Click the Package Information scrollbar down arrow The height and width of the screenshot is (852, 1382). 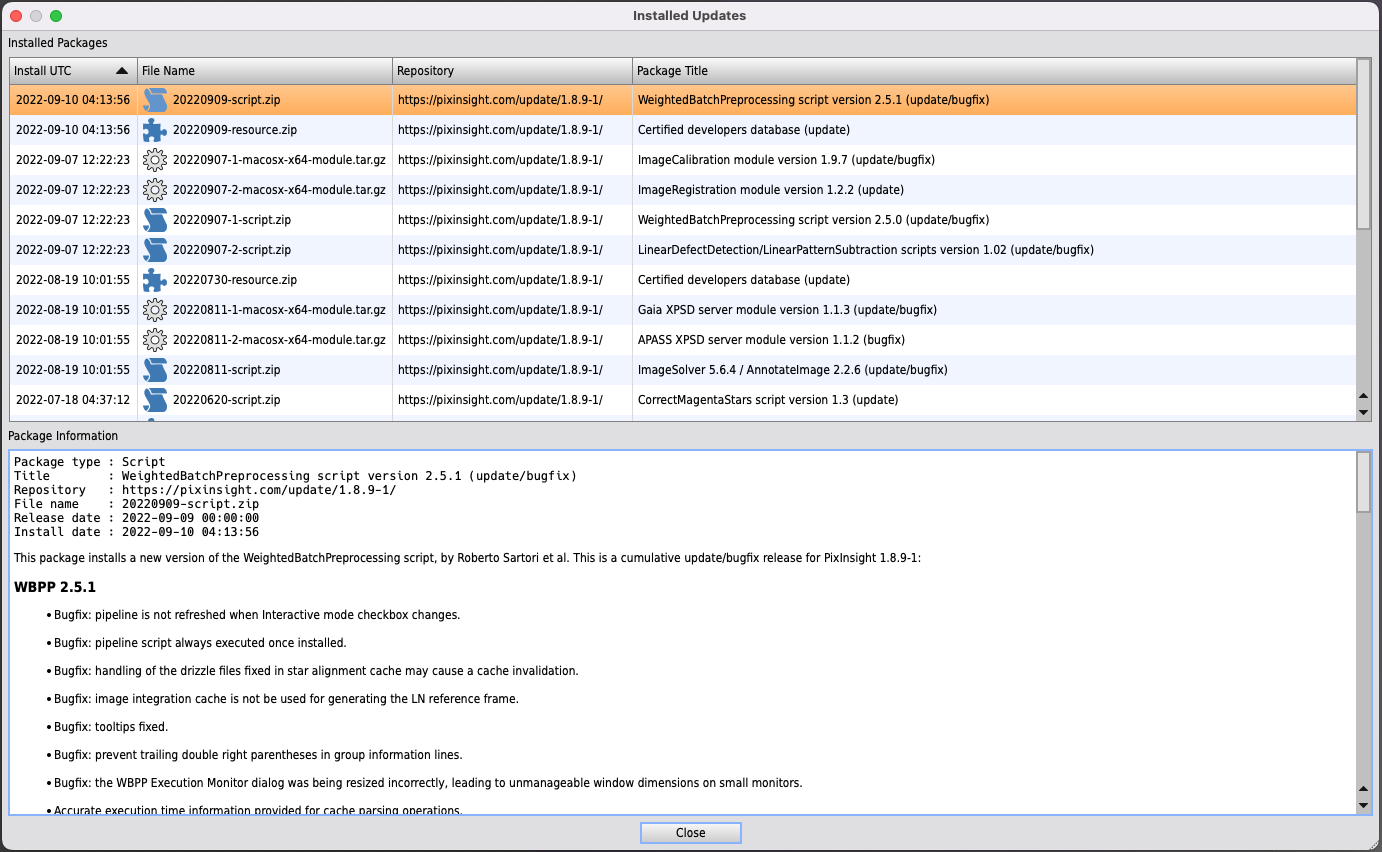1364,805
